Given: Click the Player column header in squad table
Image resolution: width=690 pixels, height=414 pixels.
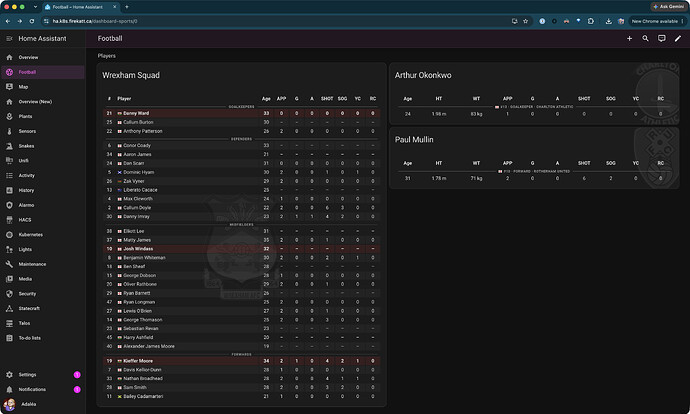Looking at the screenshot, I should point(124,99).
